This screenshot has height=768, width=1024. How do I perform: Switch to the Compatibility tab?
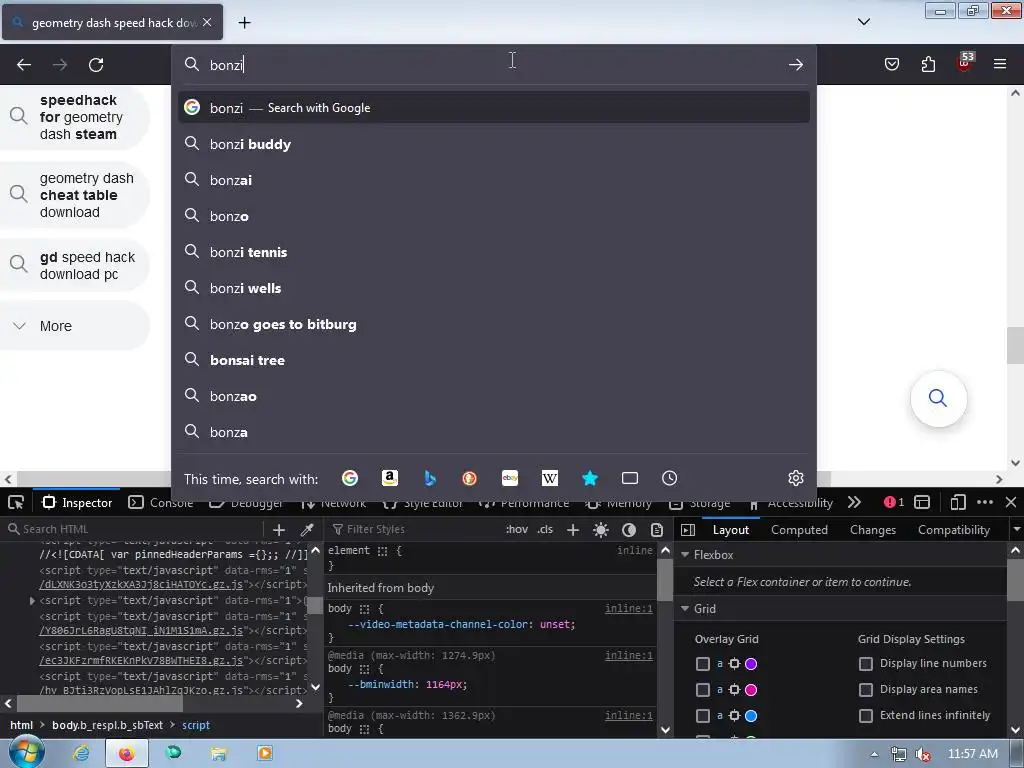953,530
